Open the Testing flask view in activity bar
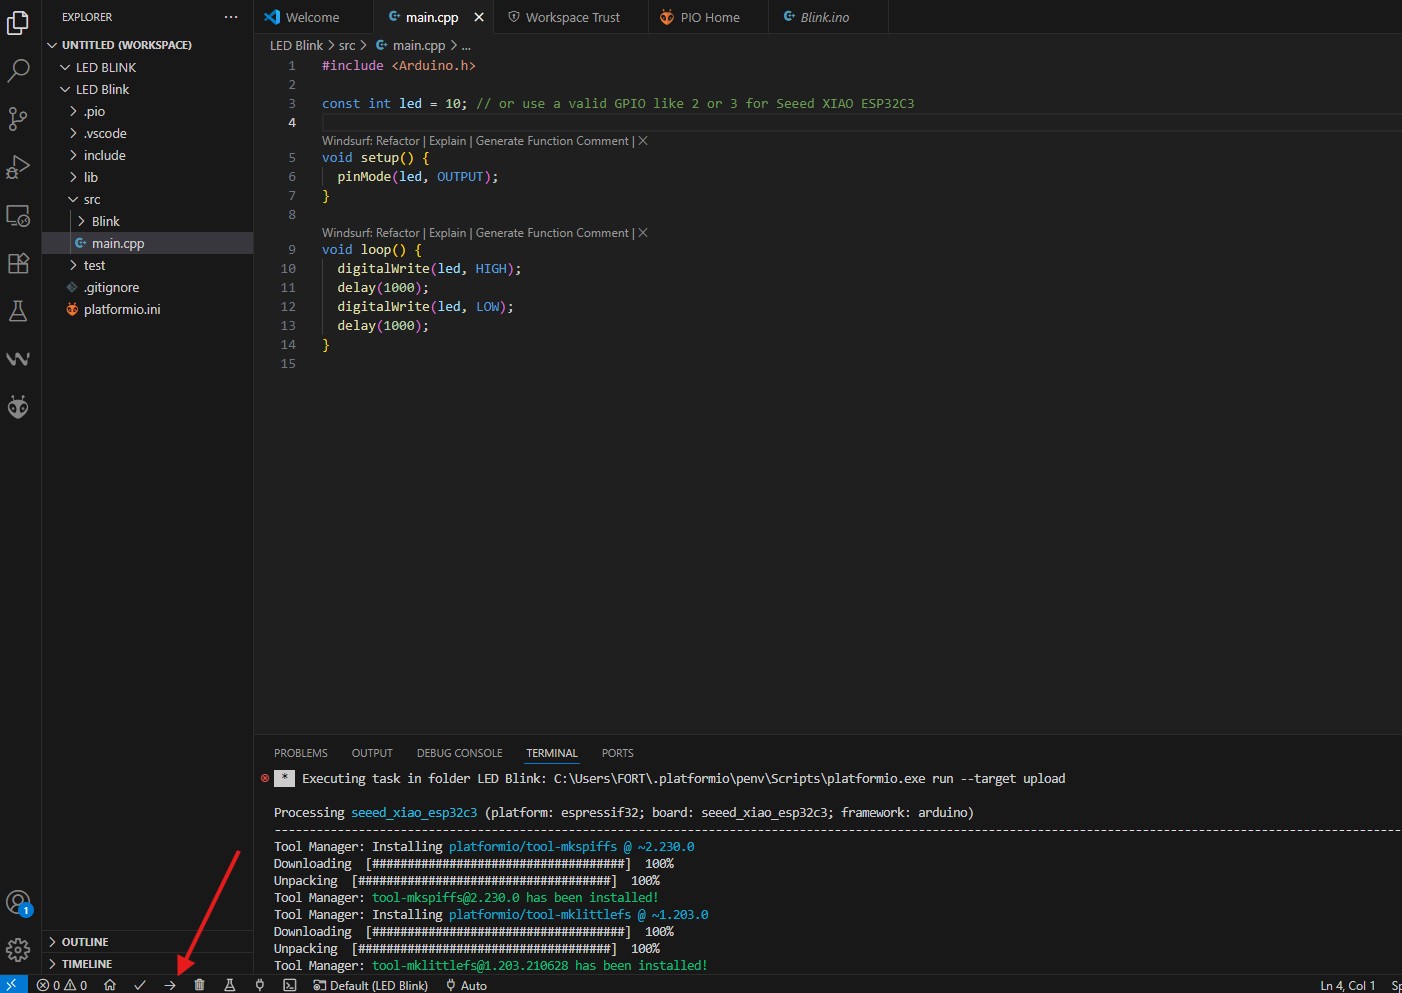 tap(18, 311)
